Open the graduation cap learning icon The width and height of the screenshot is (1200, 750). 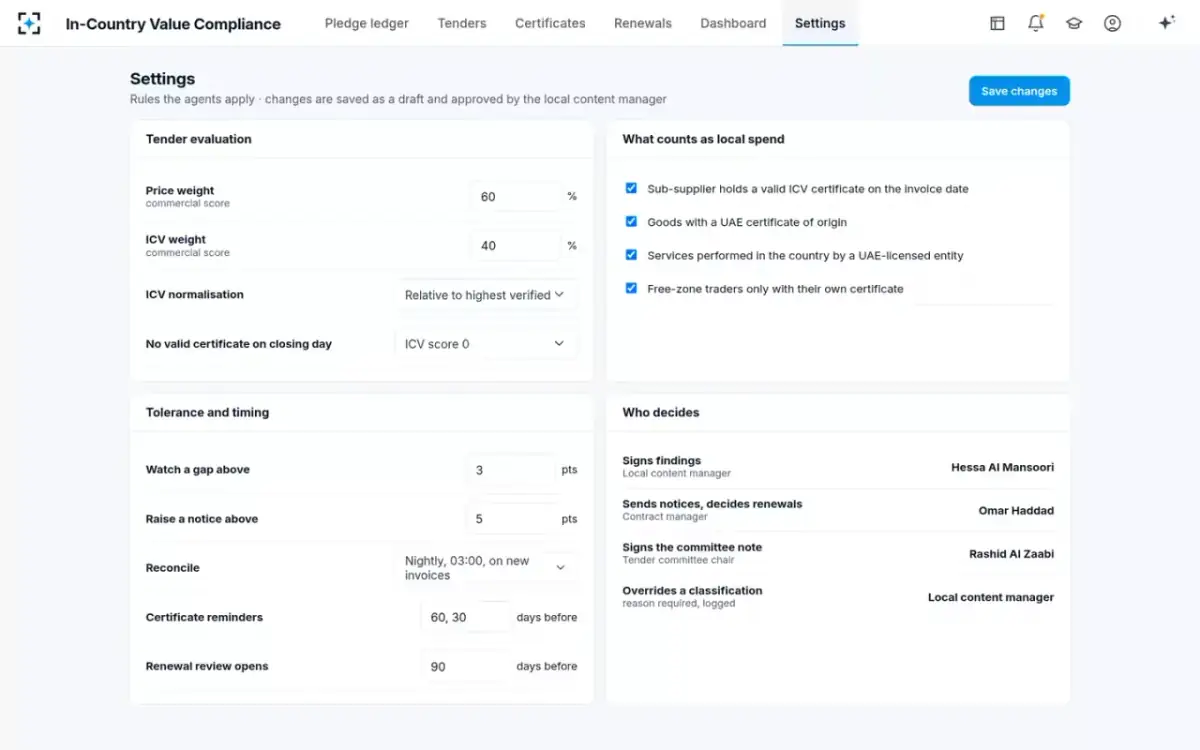(1074, 23)
